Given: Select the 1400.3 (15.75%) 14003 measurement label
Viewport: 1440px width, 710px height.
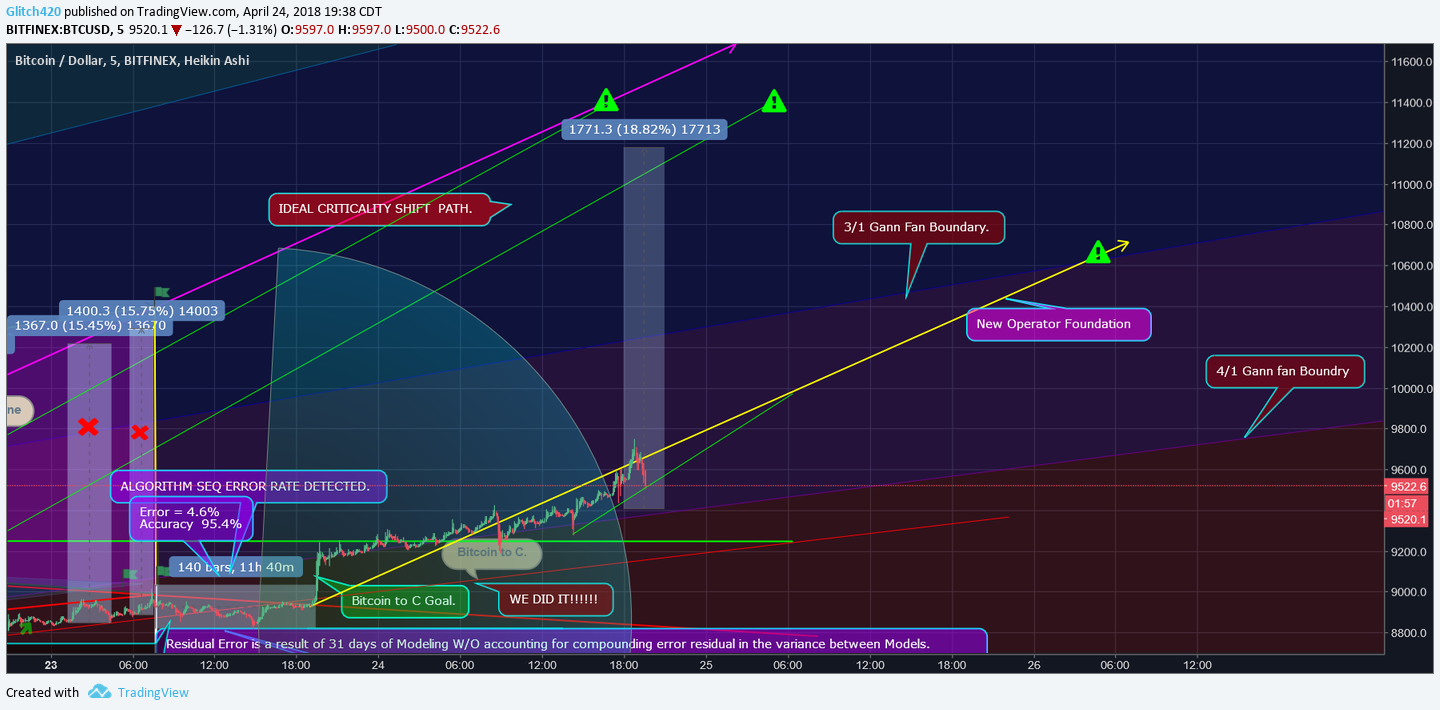Looking at the screenshot, I should (142, 311).
